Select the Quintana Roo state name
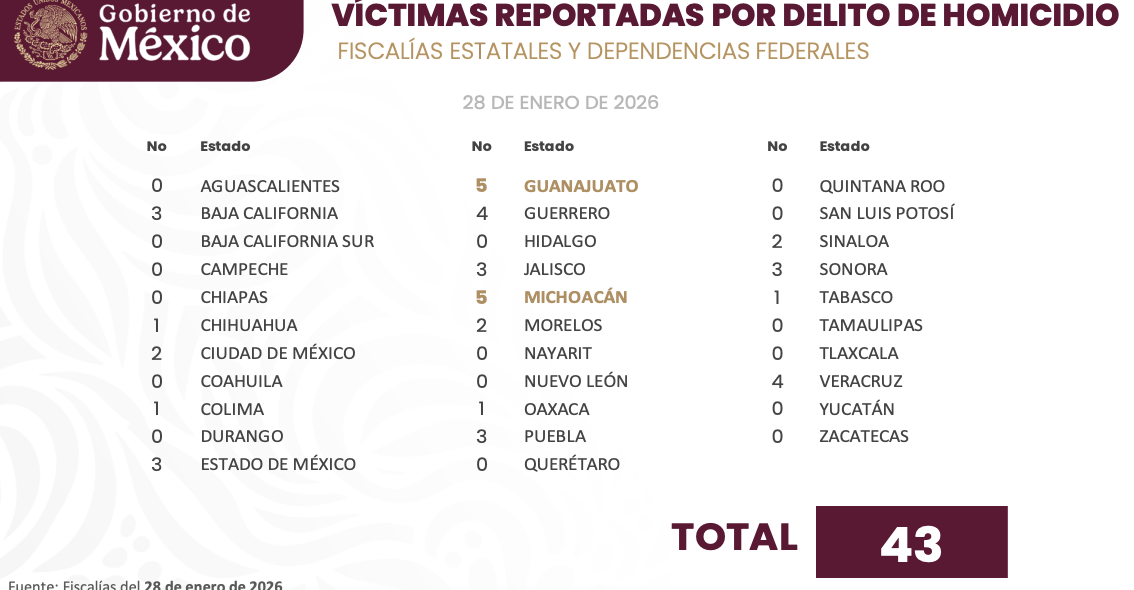1134x590 pixels. point(881,186)
